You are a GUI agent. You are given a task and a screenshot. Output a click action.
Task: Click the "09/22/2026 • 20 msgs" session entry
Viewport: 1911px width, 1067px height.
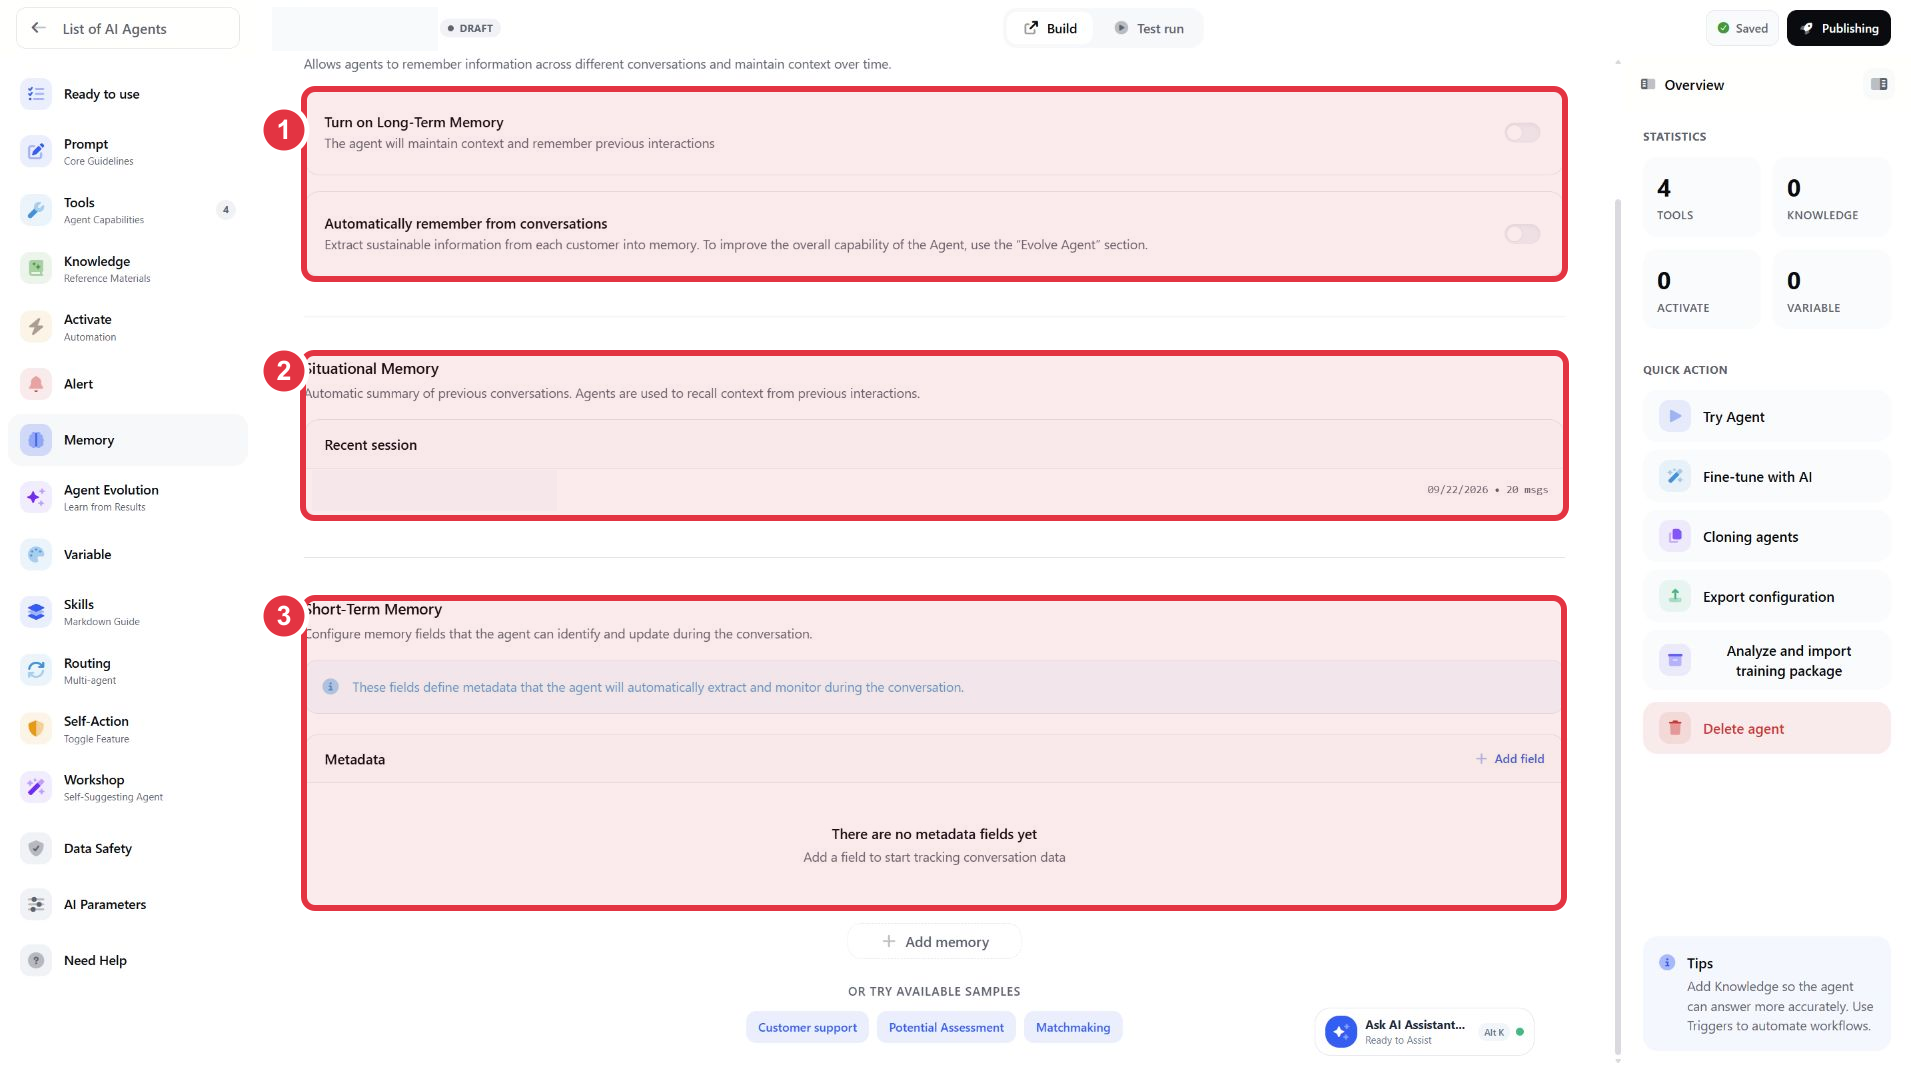pos(934,490)
